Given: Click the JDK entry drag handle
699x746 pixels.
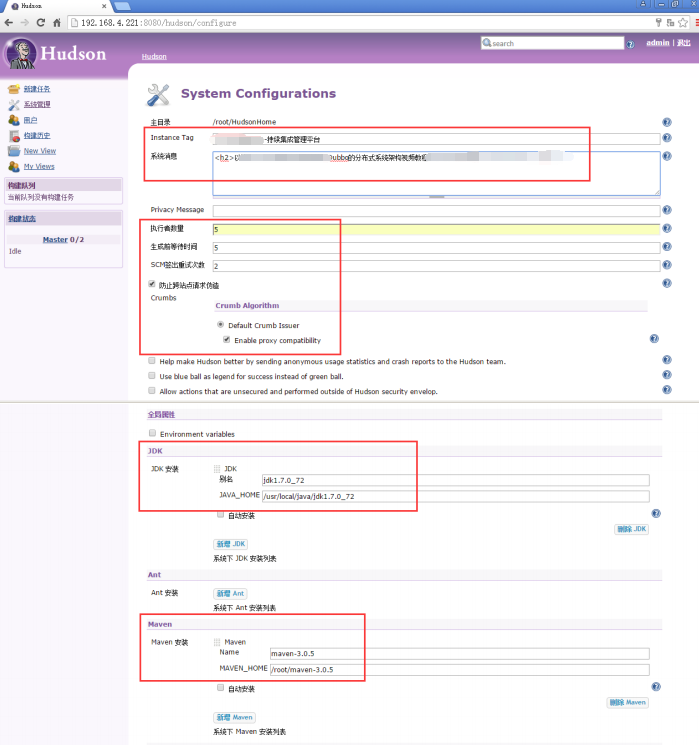Looking at the screenshot, I should tap(217, 469).
